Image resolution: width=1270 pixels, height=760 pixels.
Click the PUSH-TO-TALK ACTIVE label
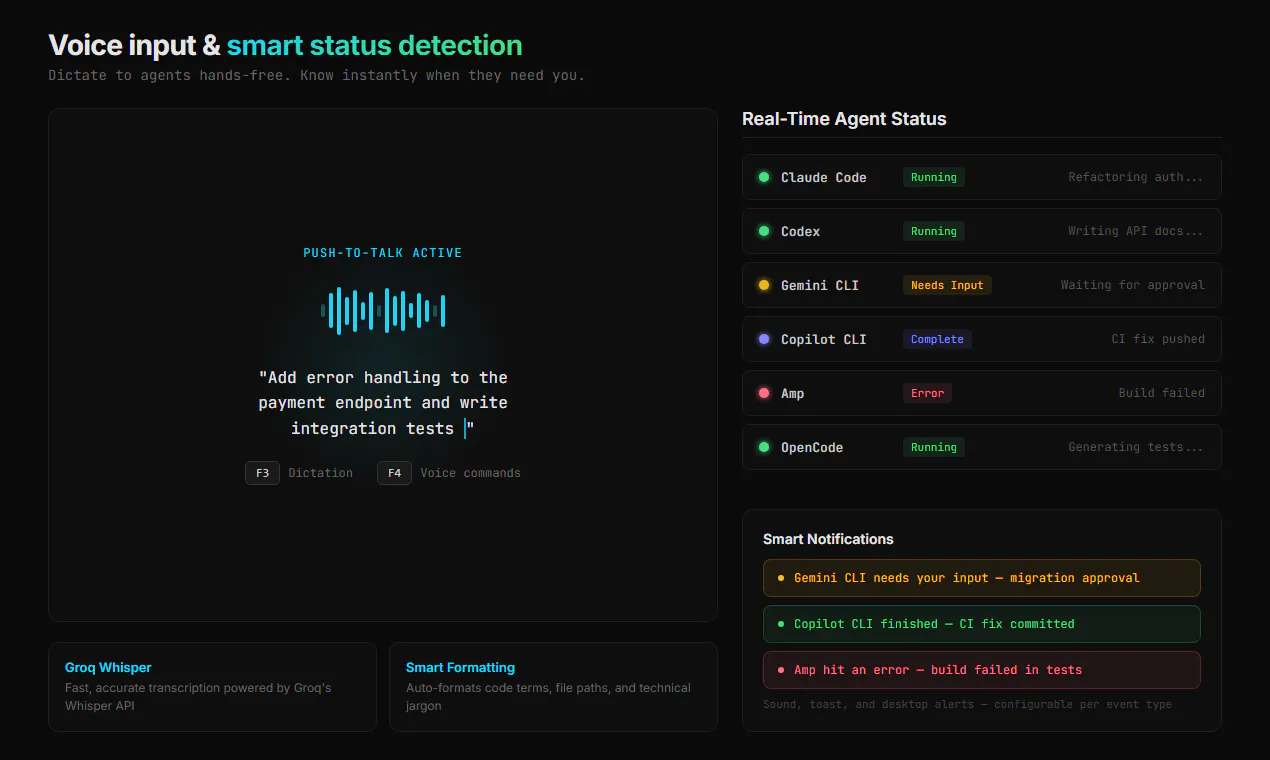point(383,253)
